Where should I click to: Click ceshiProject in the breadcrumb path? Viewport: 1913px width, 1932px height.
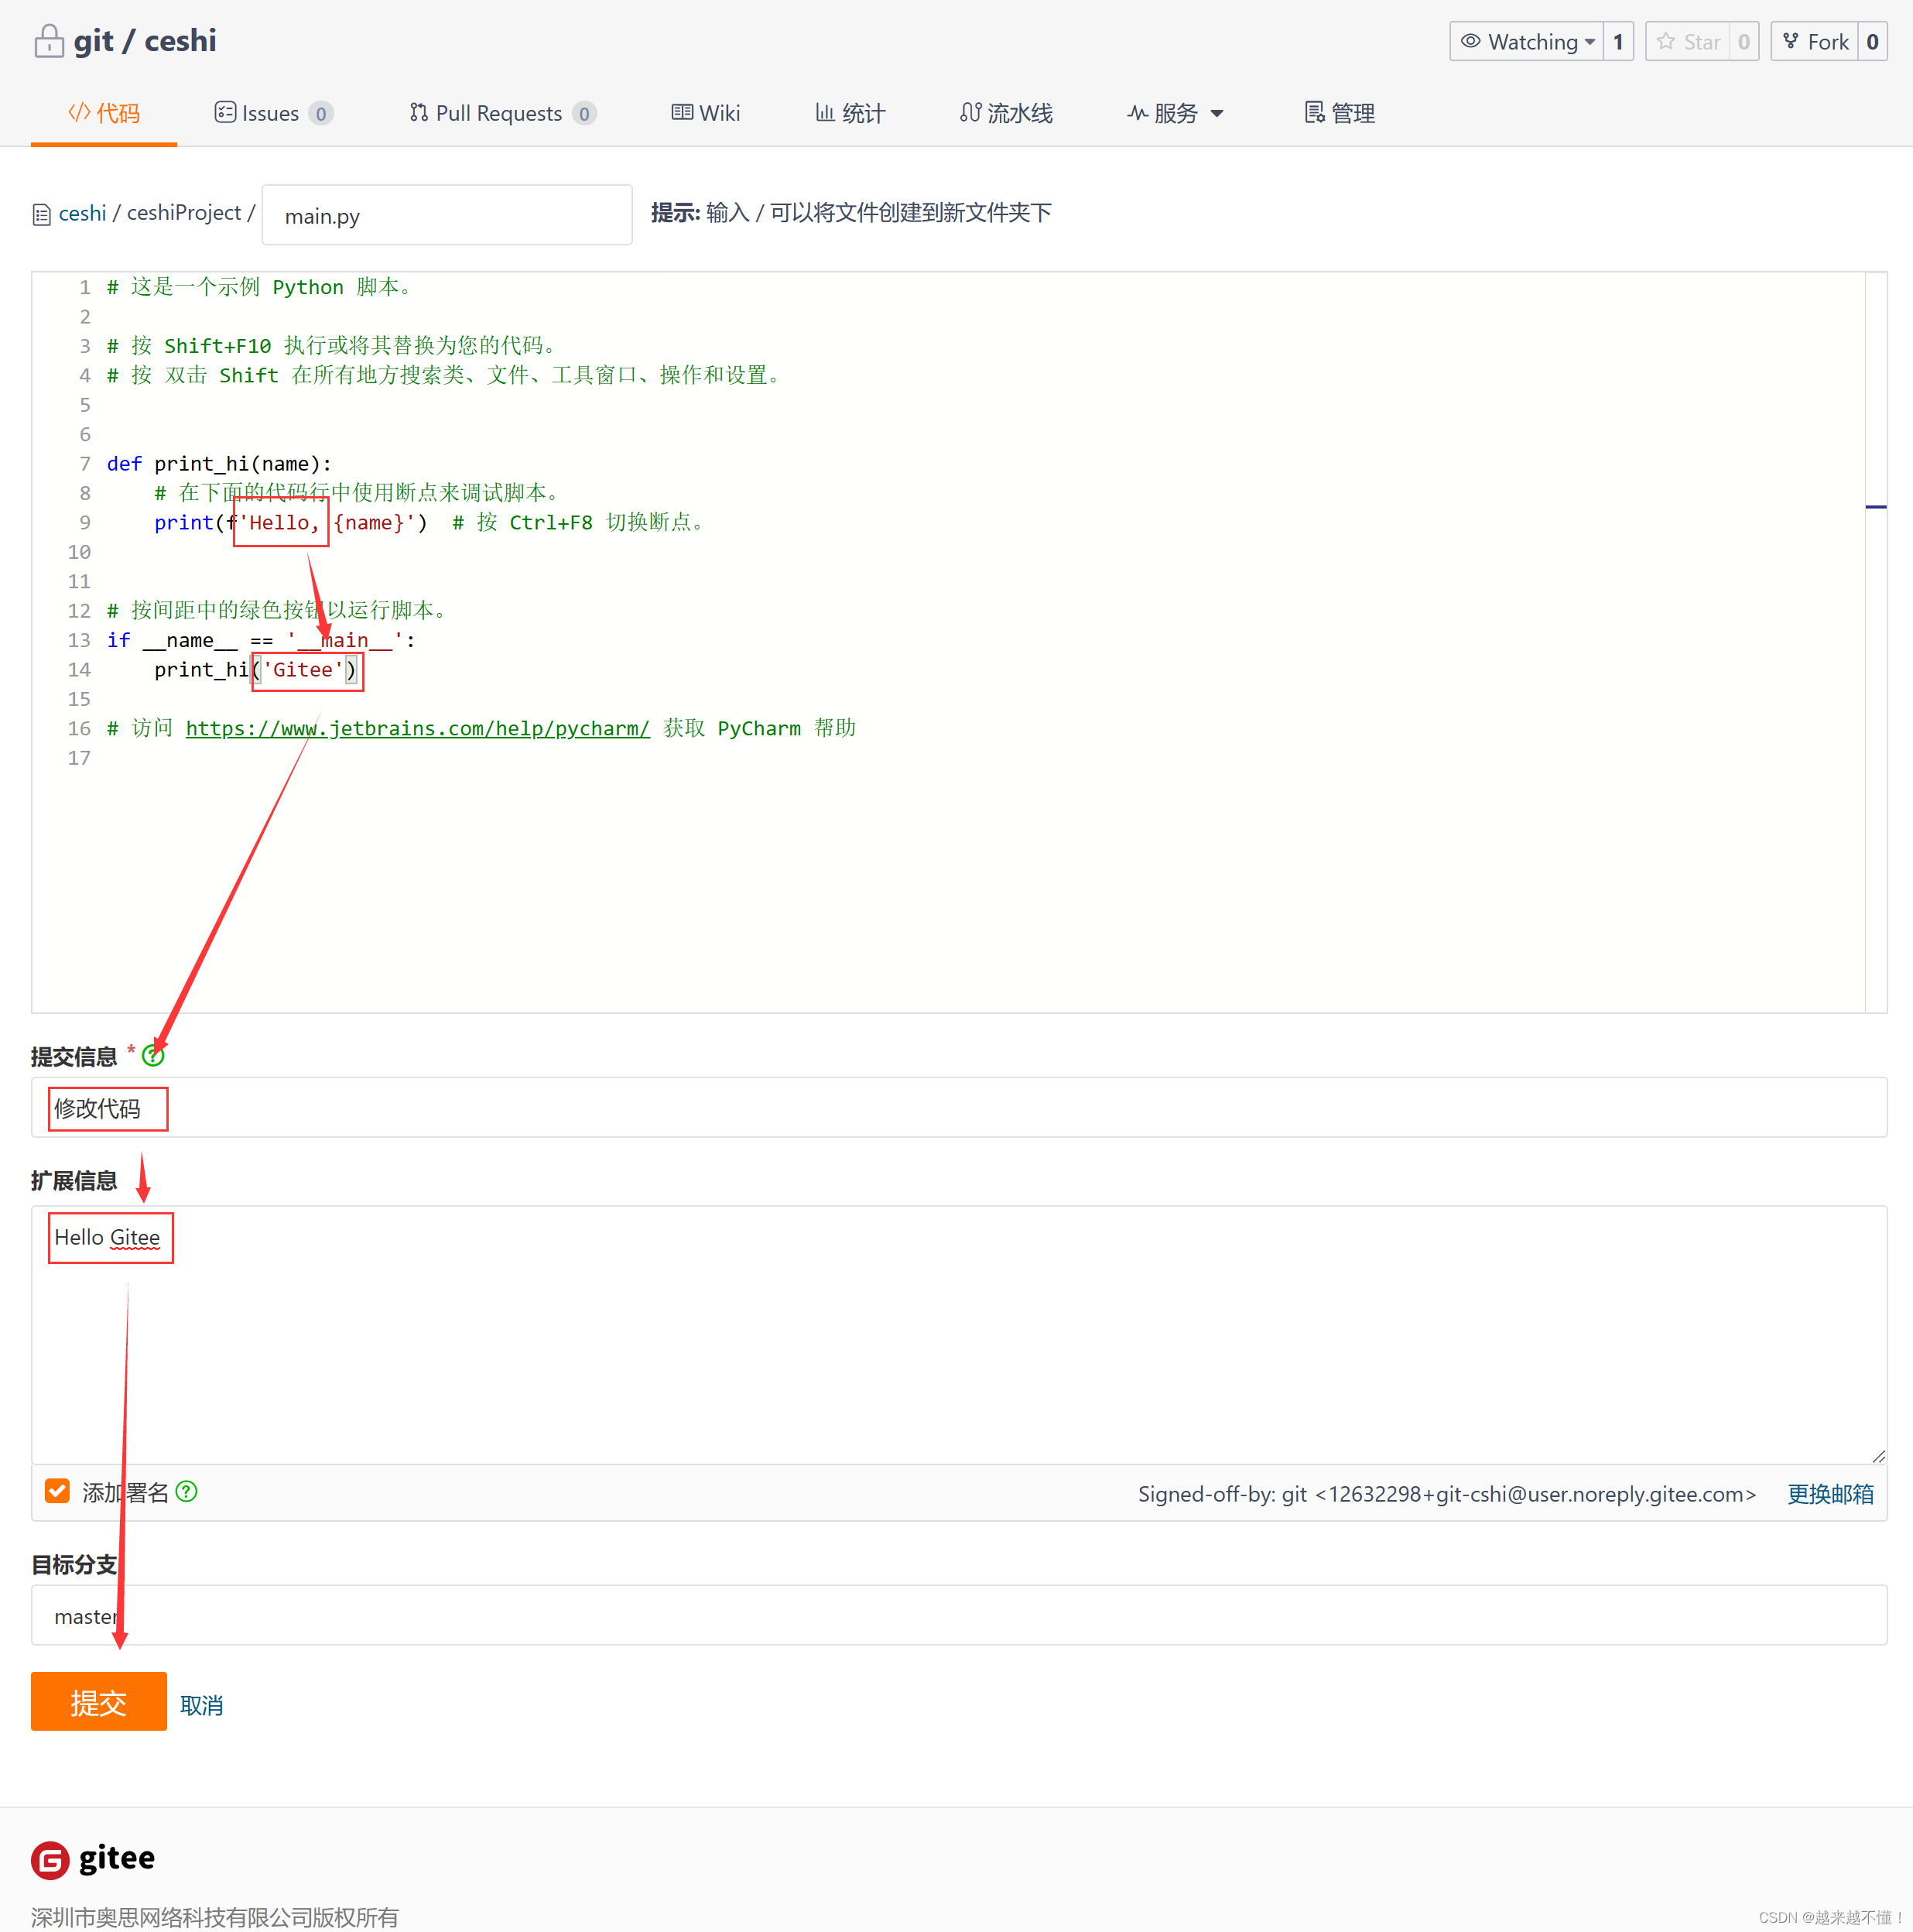(184, 213)
